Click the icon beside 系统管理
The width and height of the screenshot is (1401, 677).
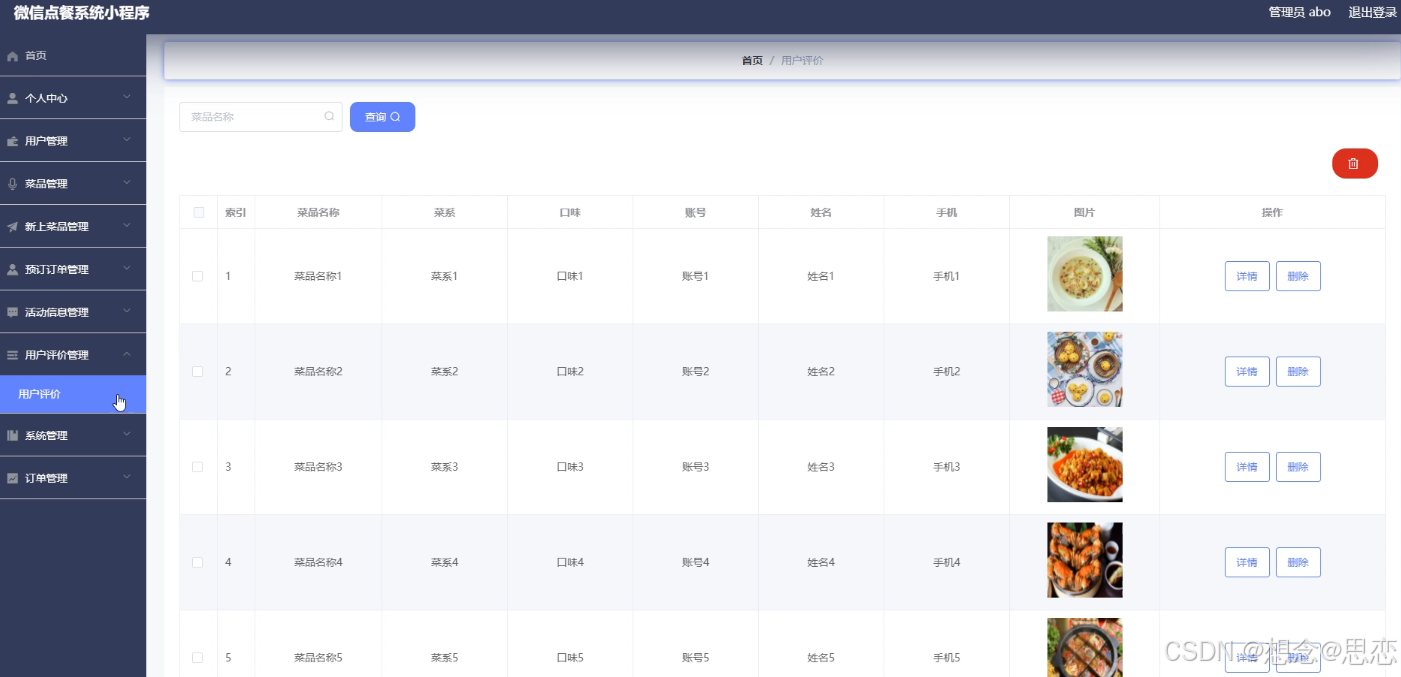coord(13,436)
